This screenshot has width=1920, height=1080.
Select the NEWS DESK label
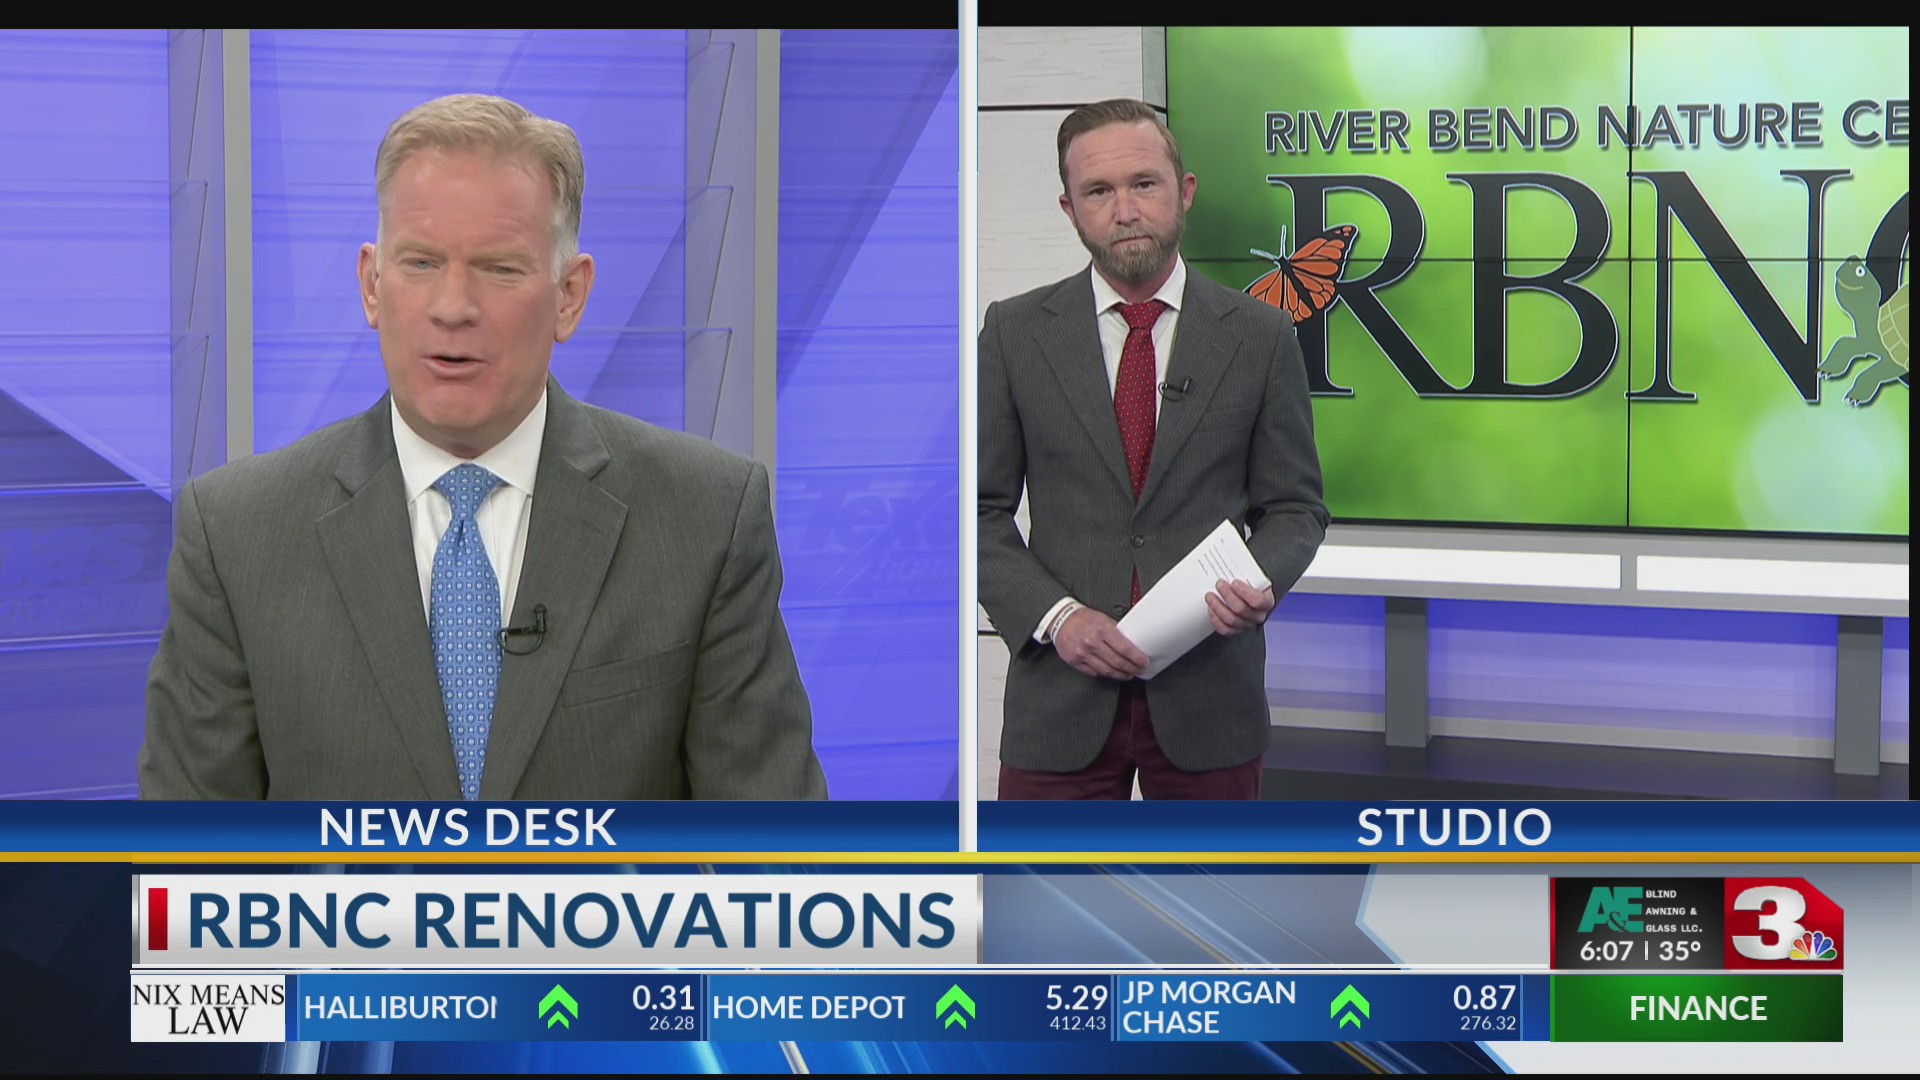tap(467, 827)
